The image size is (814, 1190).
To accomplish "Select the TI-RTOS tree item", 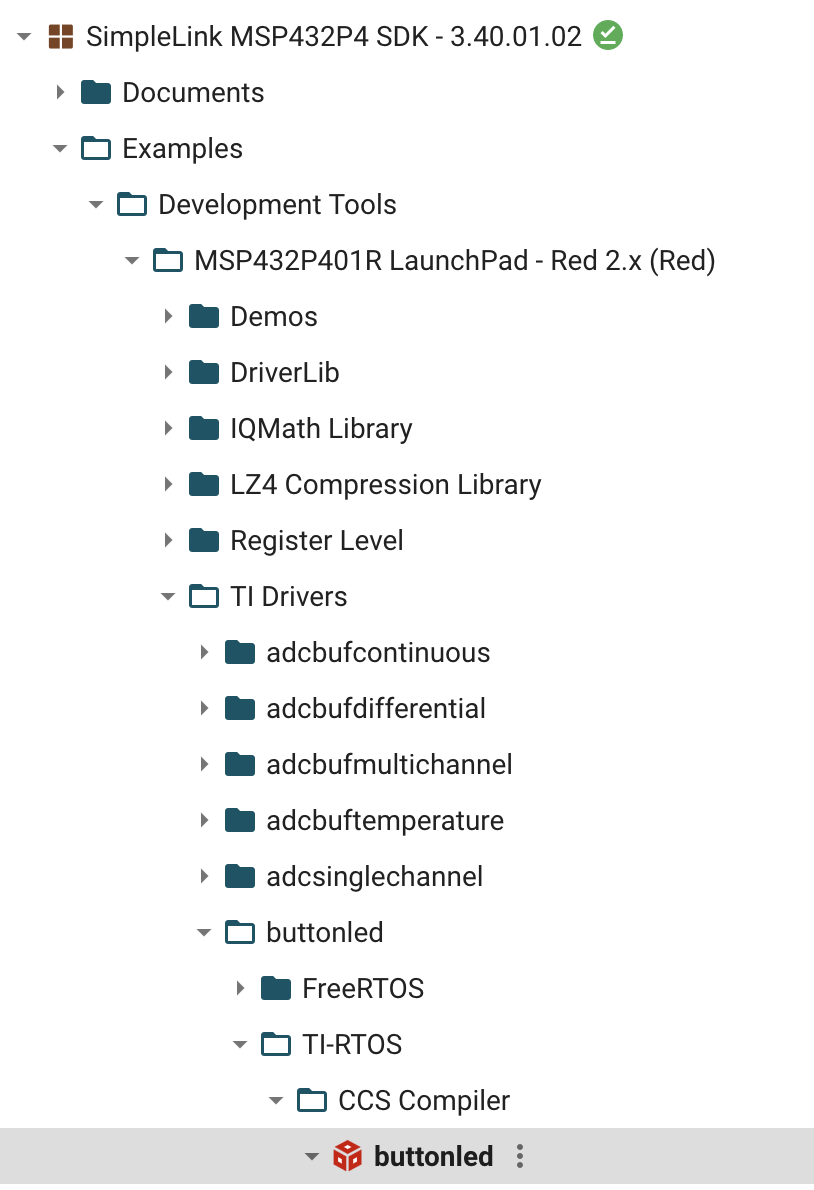I will click(351, 1043).
